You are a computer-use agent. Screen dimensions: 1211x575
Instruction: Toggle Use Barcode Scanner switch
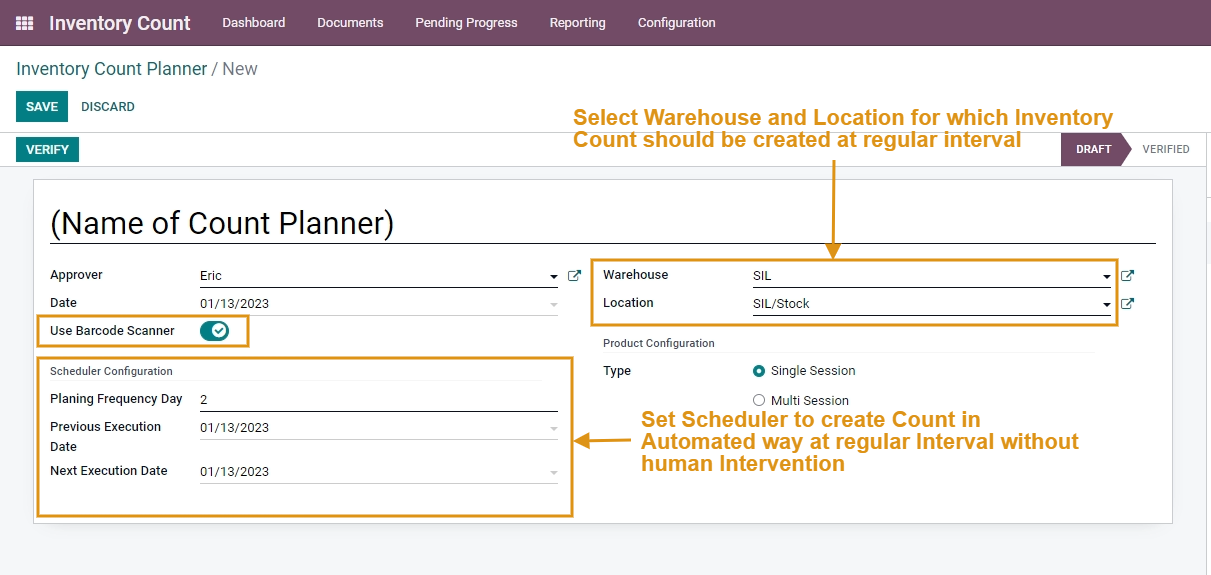tap(214, 331)
